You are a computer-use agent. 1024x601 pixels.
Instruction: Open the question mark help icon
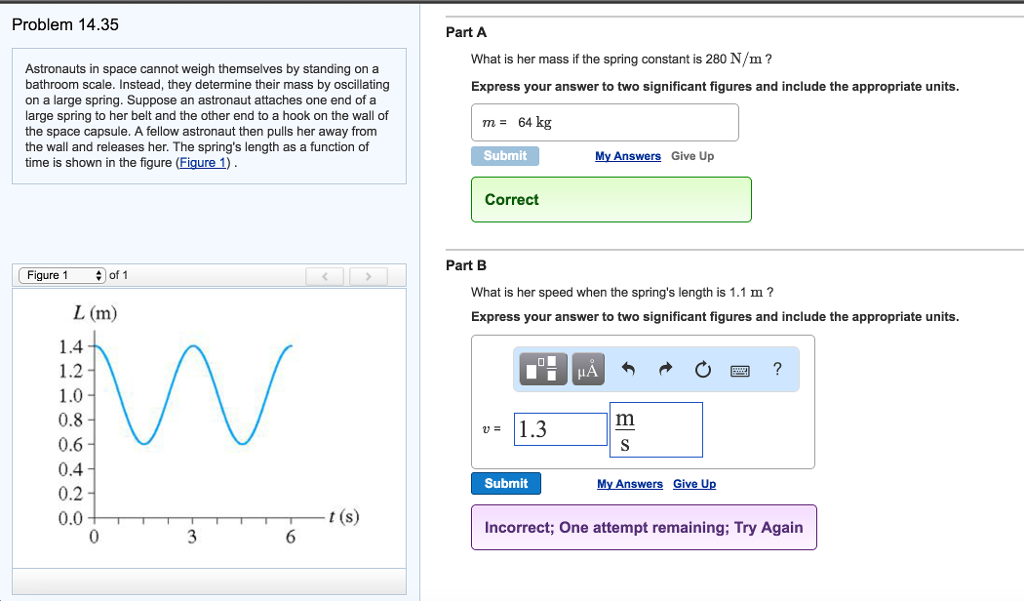[x=777, y=370]
